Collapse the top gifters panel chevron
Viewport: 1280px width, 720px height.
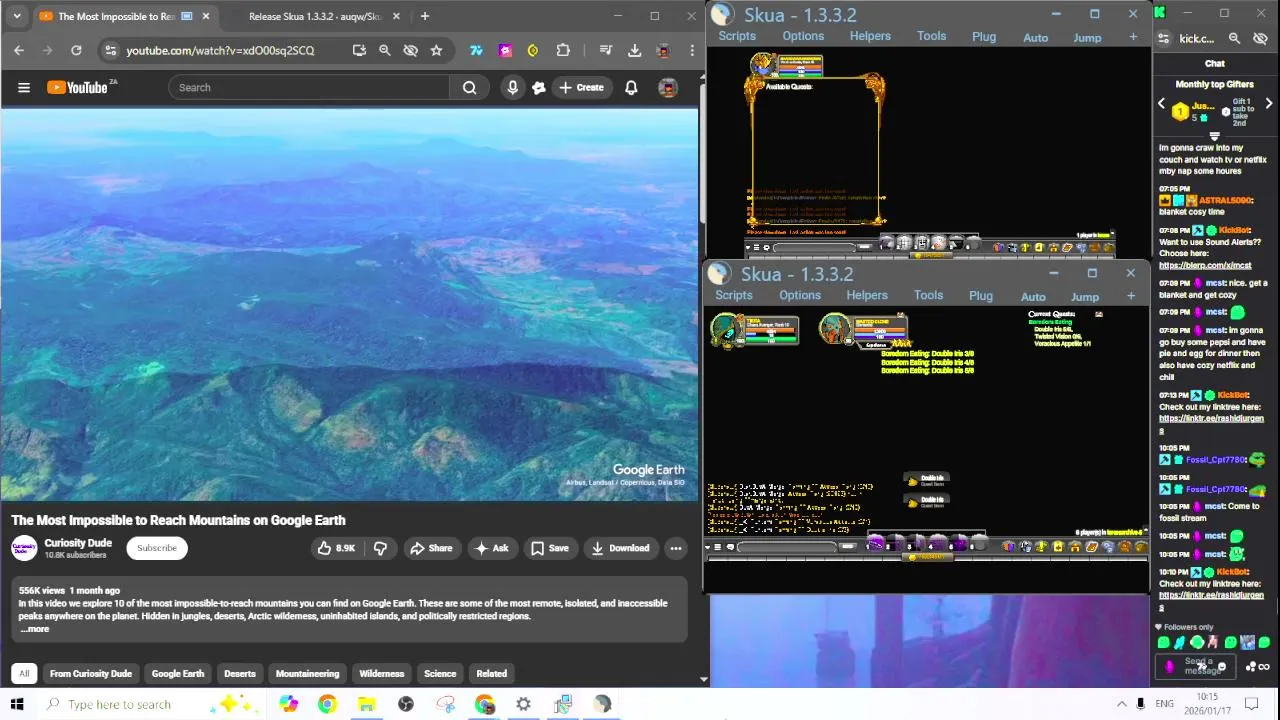1215,136
